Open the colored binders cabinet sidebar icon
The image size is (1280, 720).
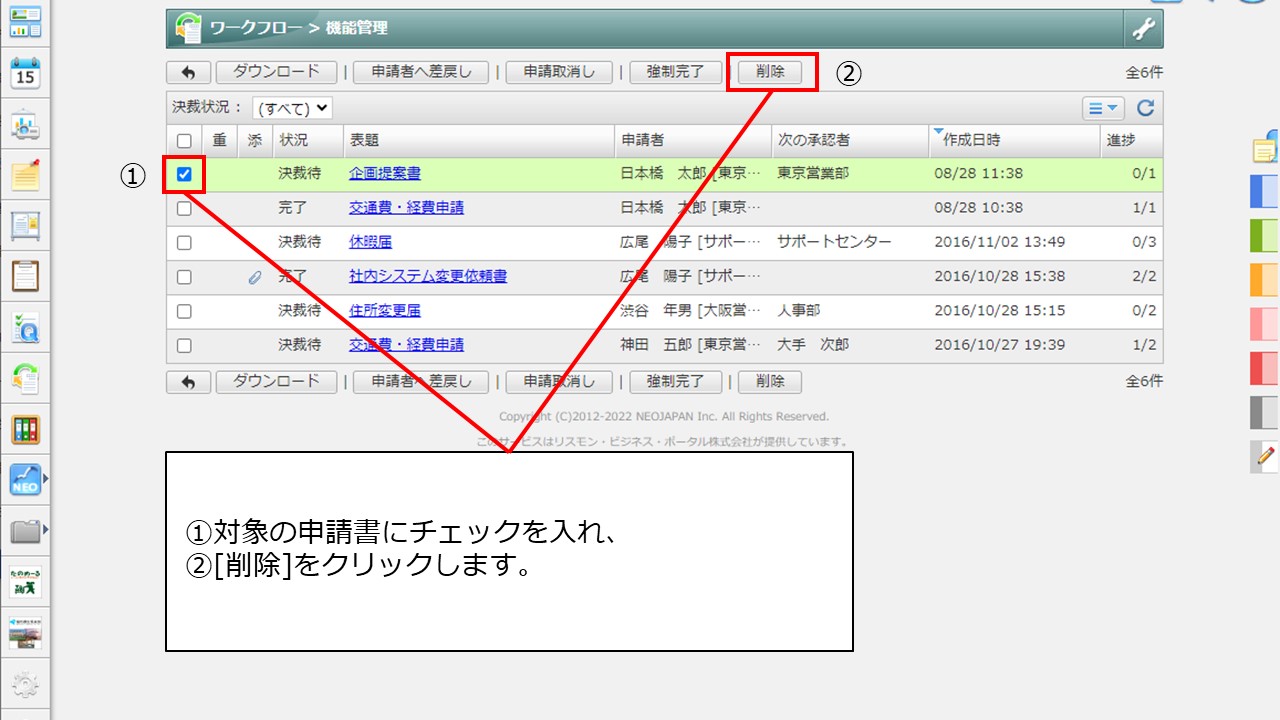coord(25,430)
